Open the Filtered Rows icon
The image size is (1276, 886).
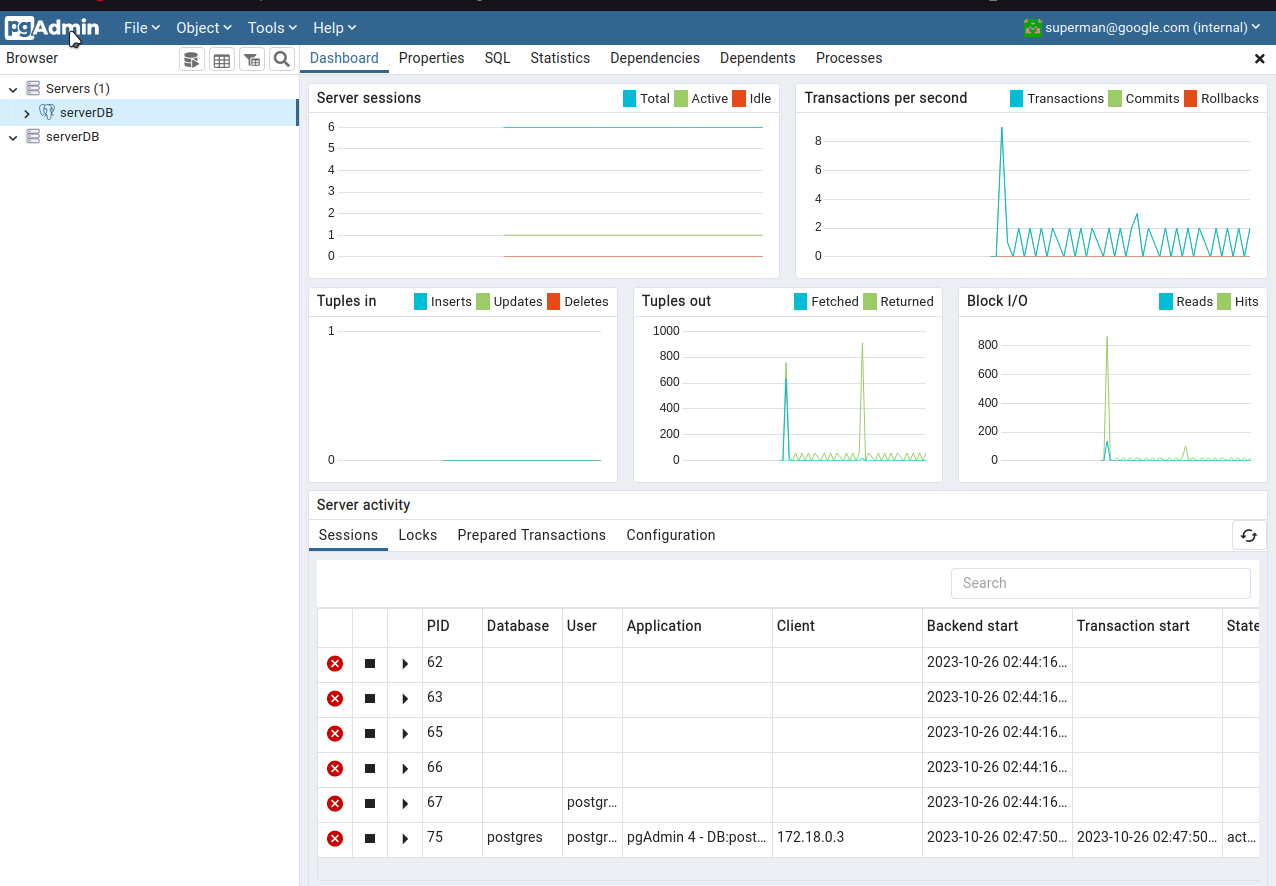coord(252,60)
